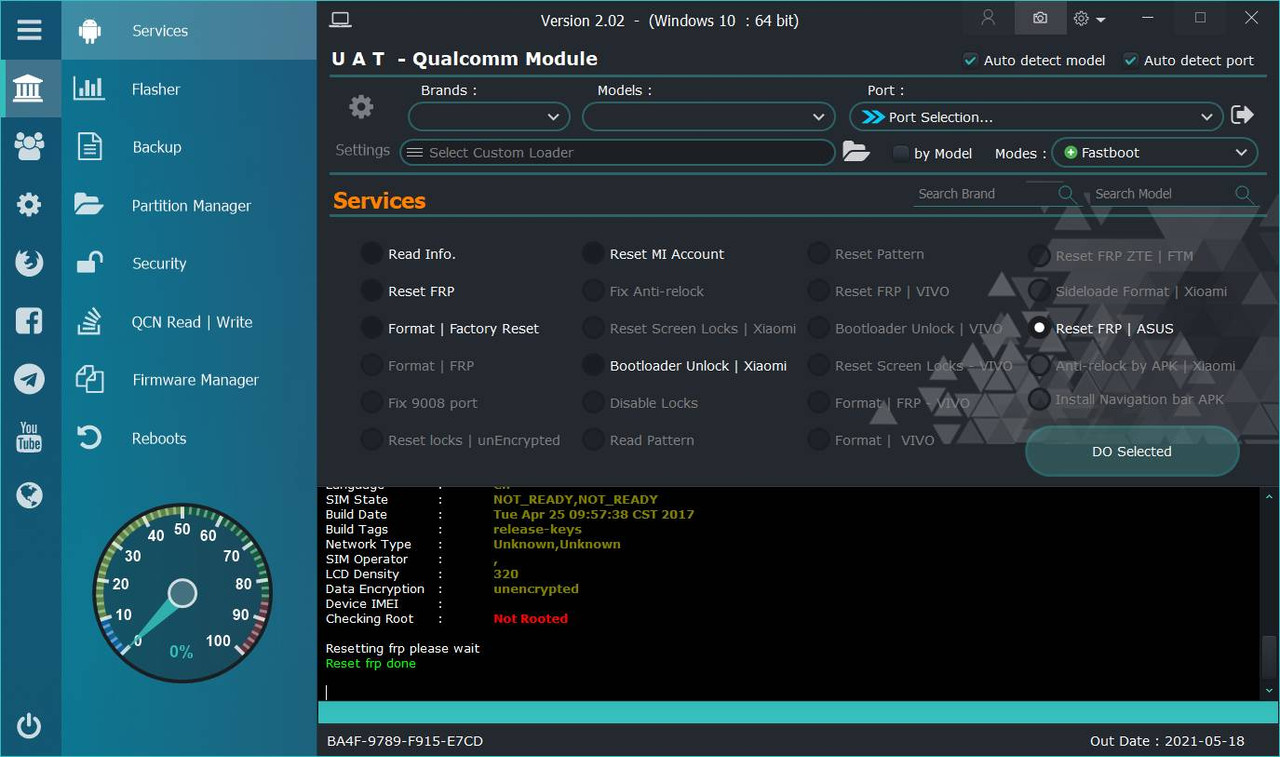Select the Read Info service option
The height and width of the screenshot is (757, 1280).
(371, 254)
